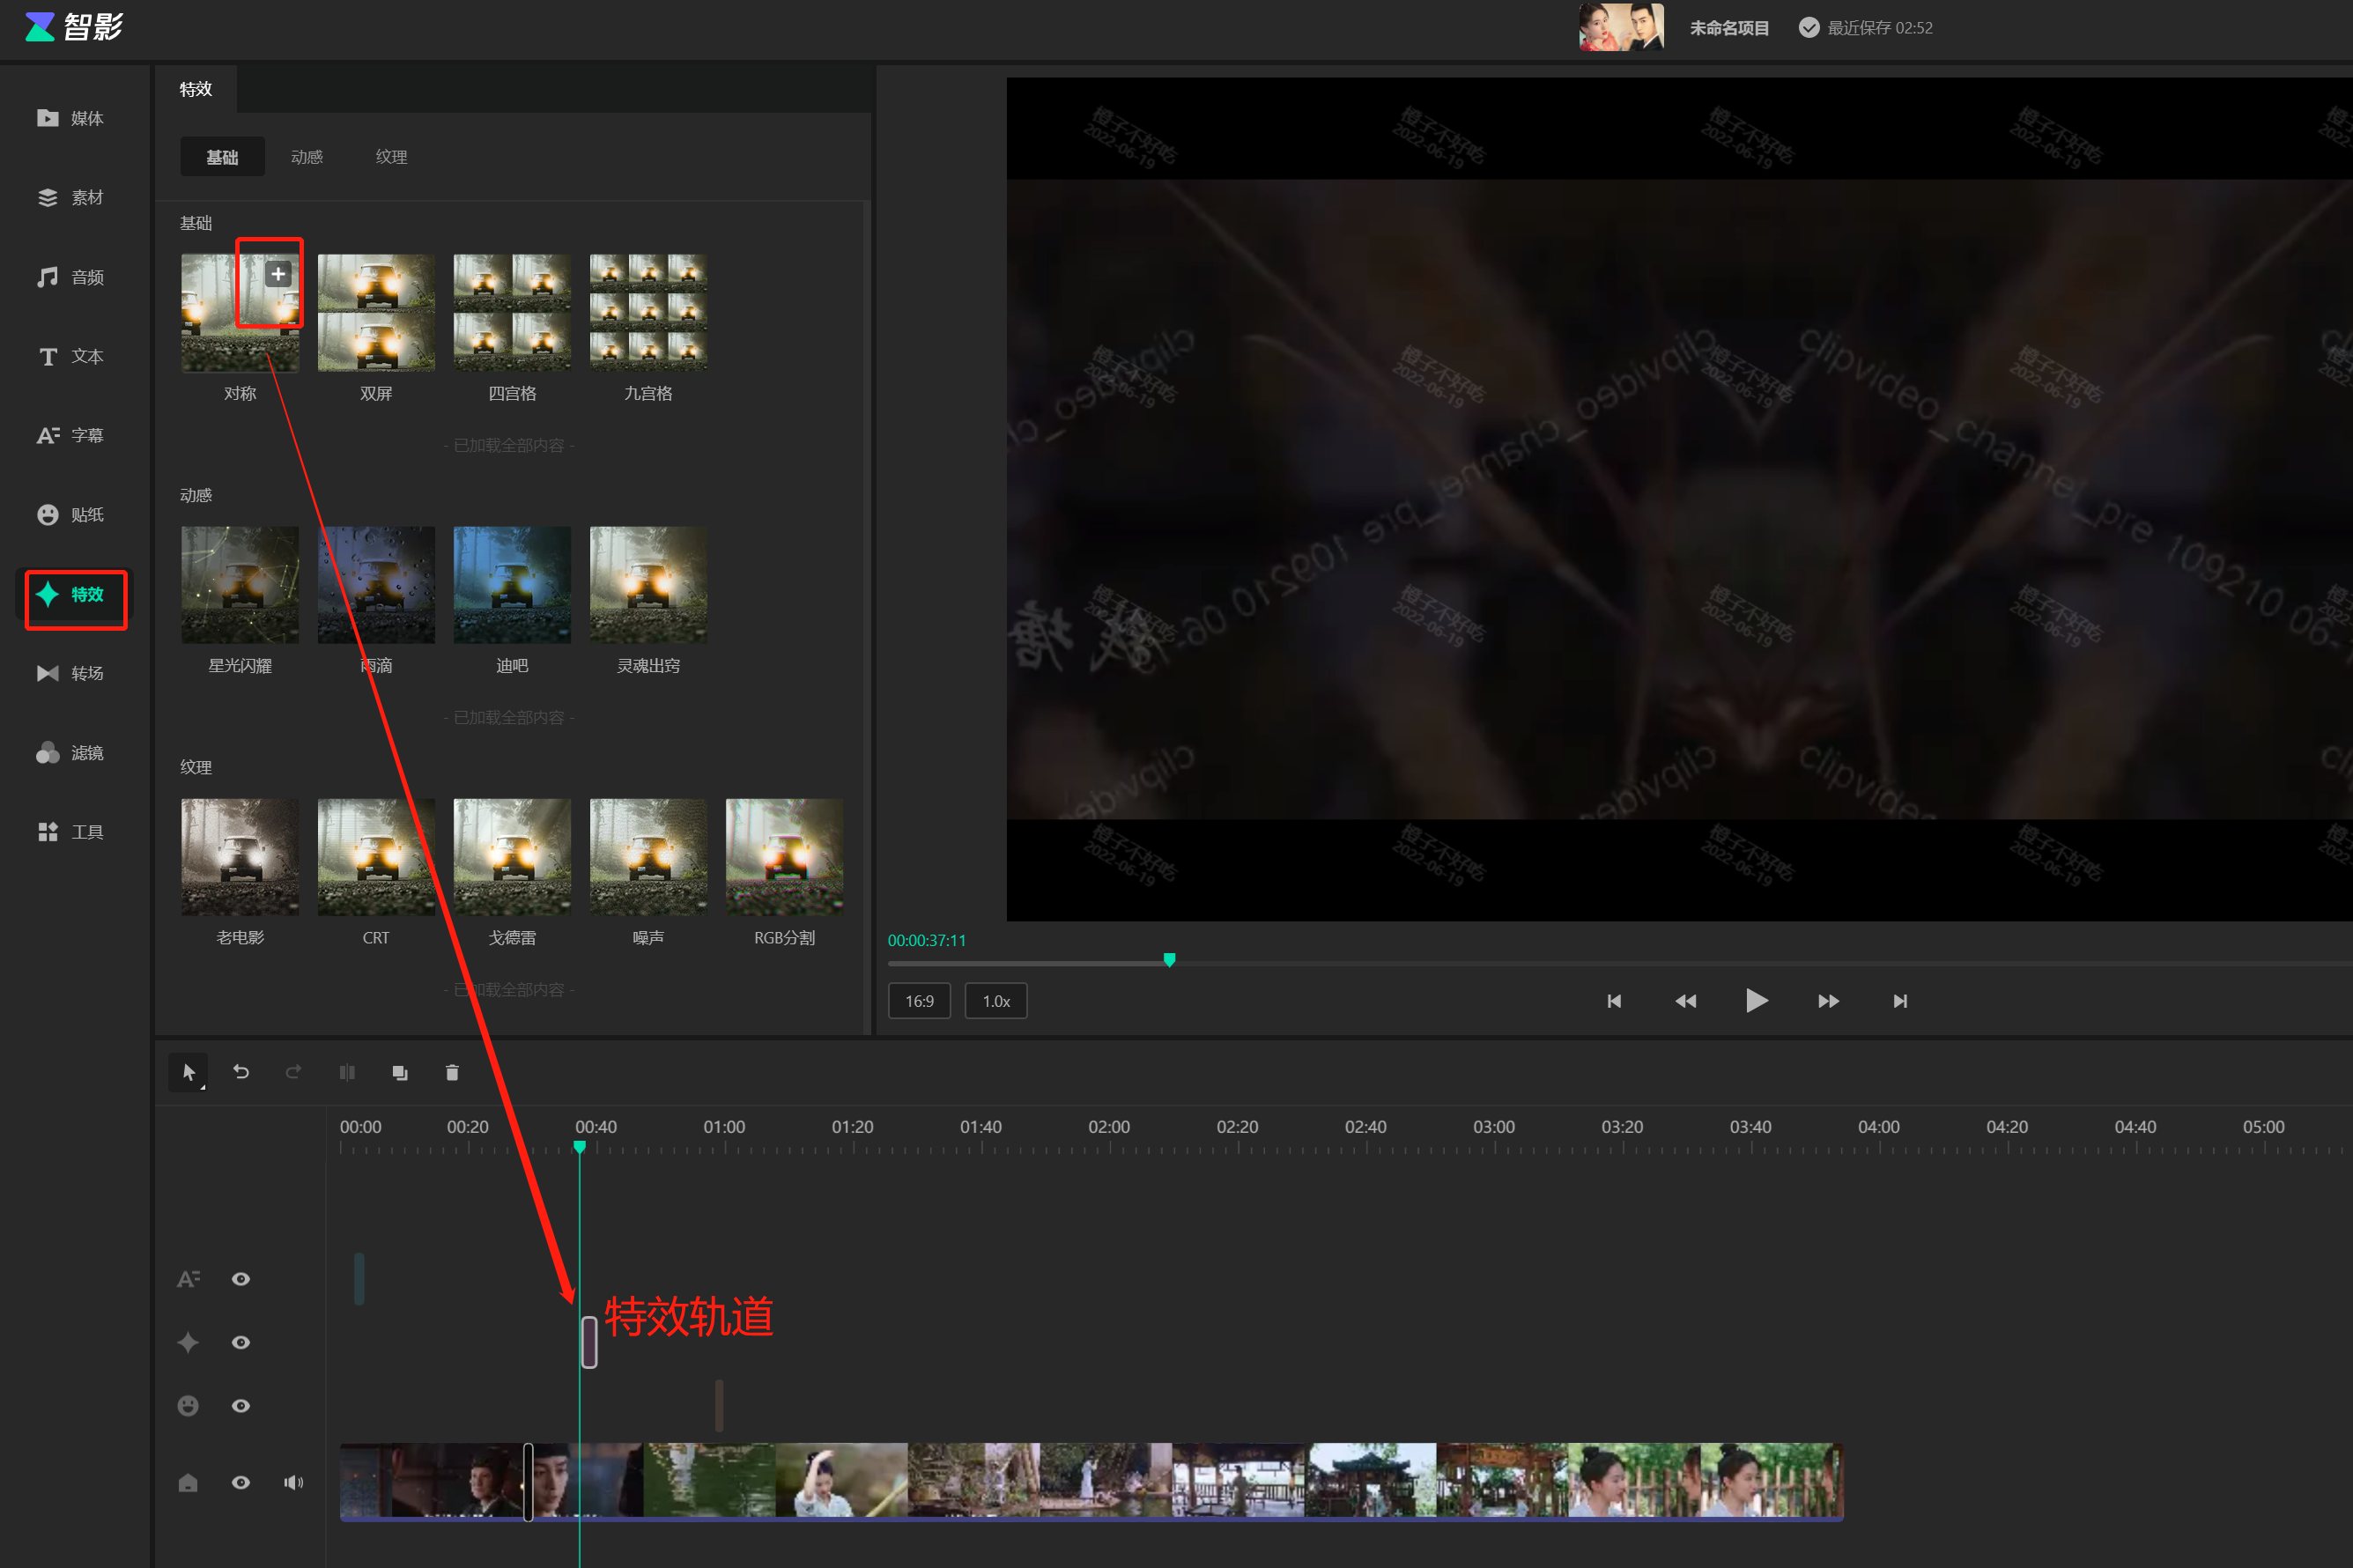Click the 最近保存 02:52 status

1866,28
